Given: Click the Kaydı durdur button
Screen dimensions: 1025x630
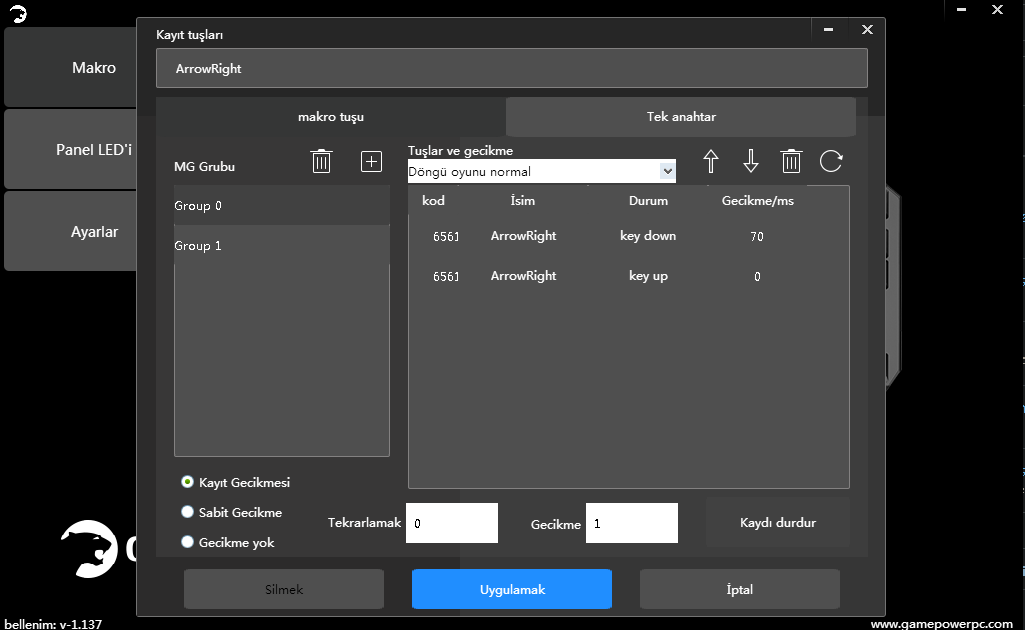Looking at the screenshot, I should point(778,522).
